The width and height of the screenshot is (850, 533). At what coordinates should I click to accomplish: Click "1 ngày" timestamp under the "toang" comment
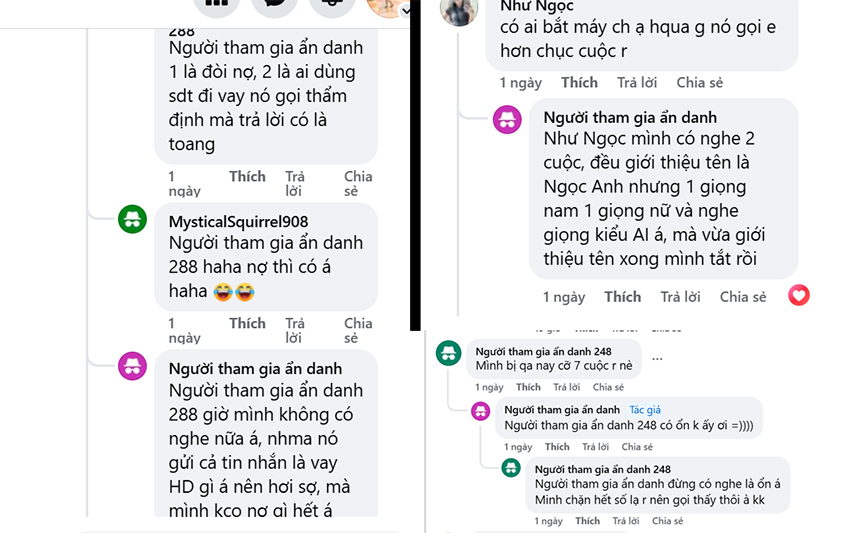coord(184,183)
